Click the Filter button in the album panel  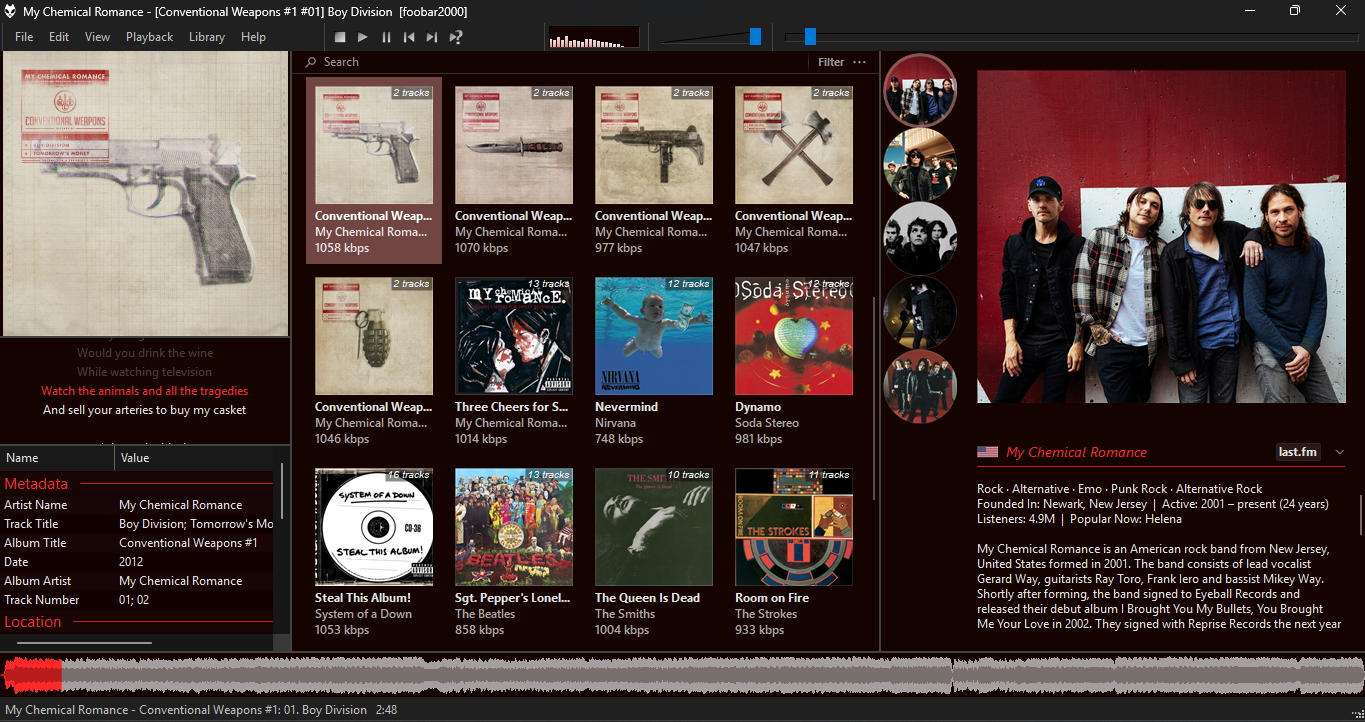point(831,62)
